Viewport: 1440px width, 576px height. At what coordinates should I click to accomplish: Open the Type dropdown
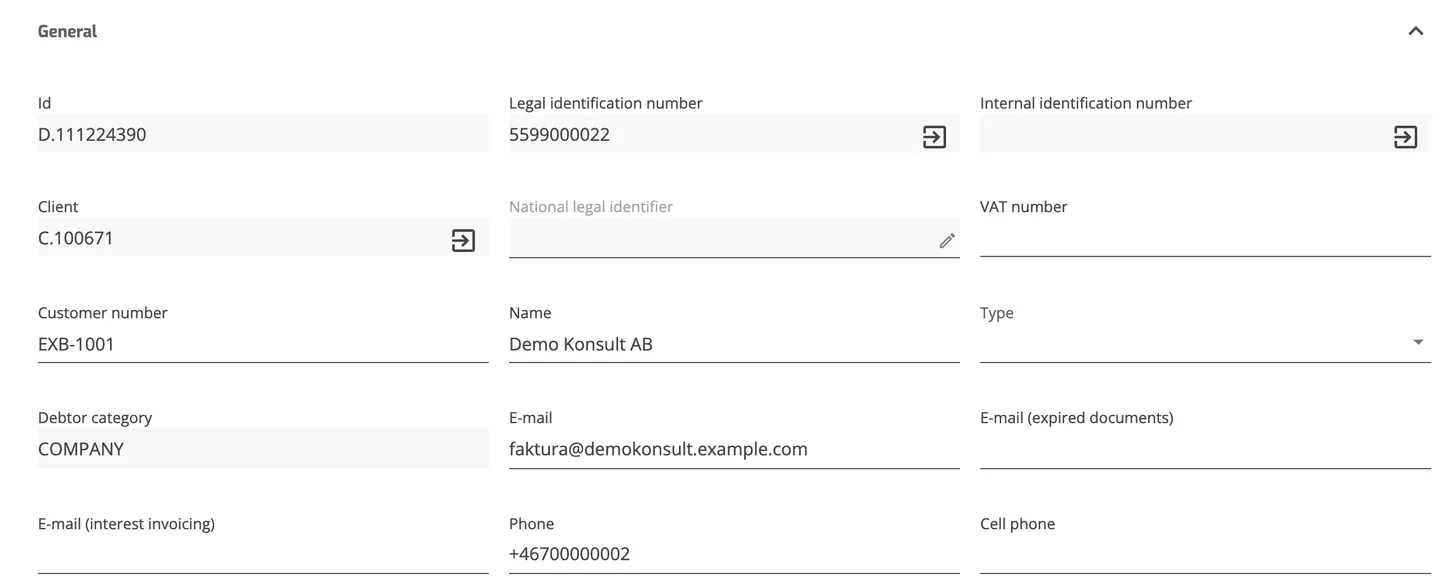click(1205, 343)
